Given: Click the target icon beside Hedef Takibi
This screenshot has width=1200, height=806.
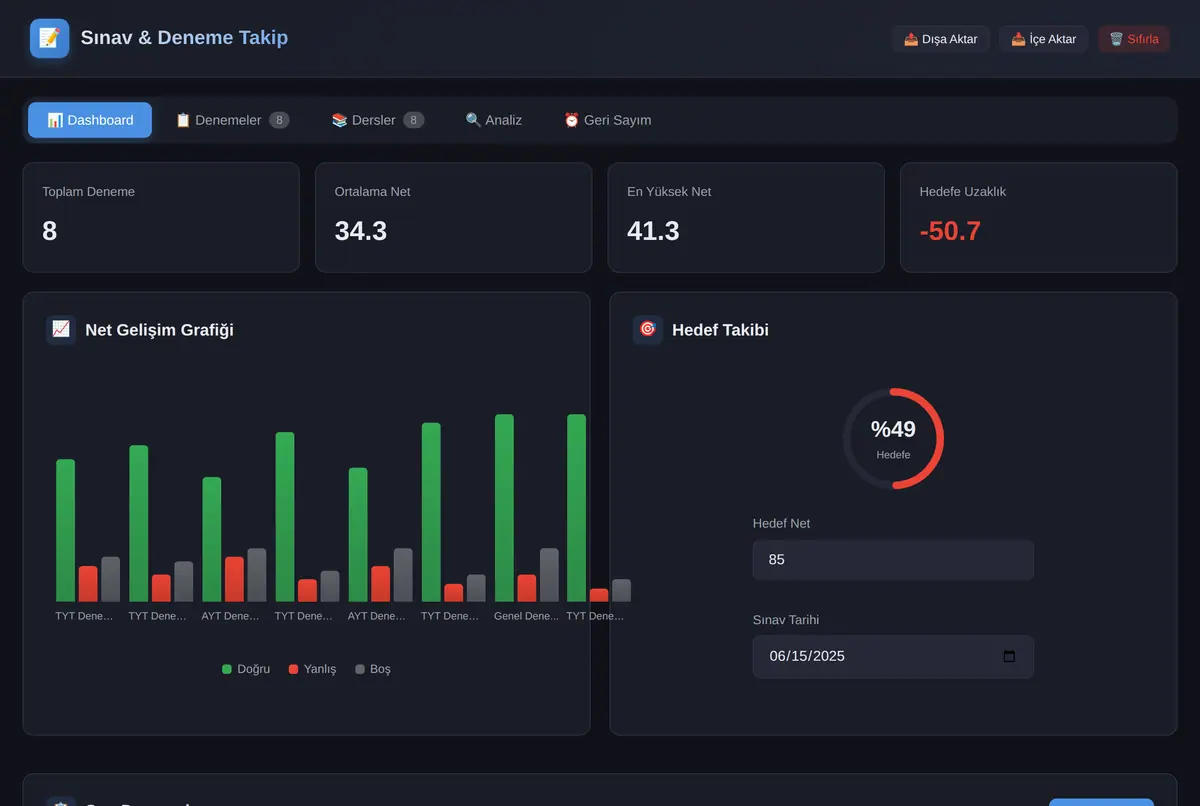Looking at the screenshot, I should tap(648, 329).
